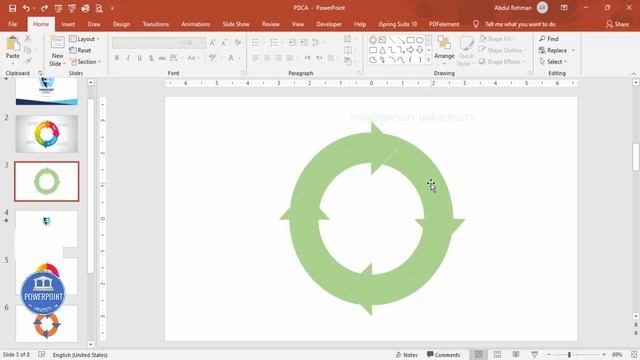Click the Undo arrow icon

[26, 8]
